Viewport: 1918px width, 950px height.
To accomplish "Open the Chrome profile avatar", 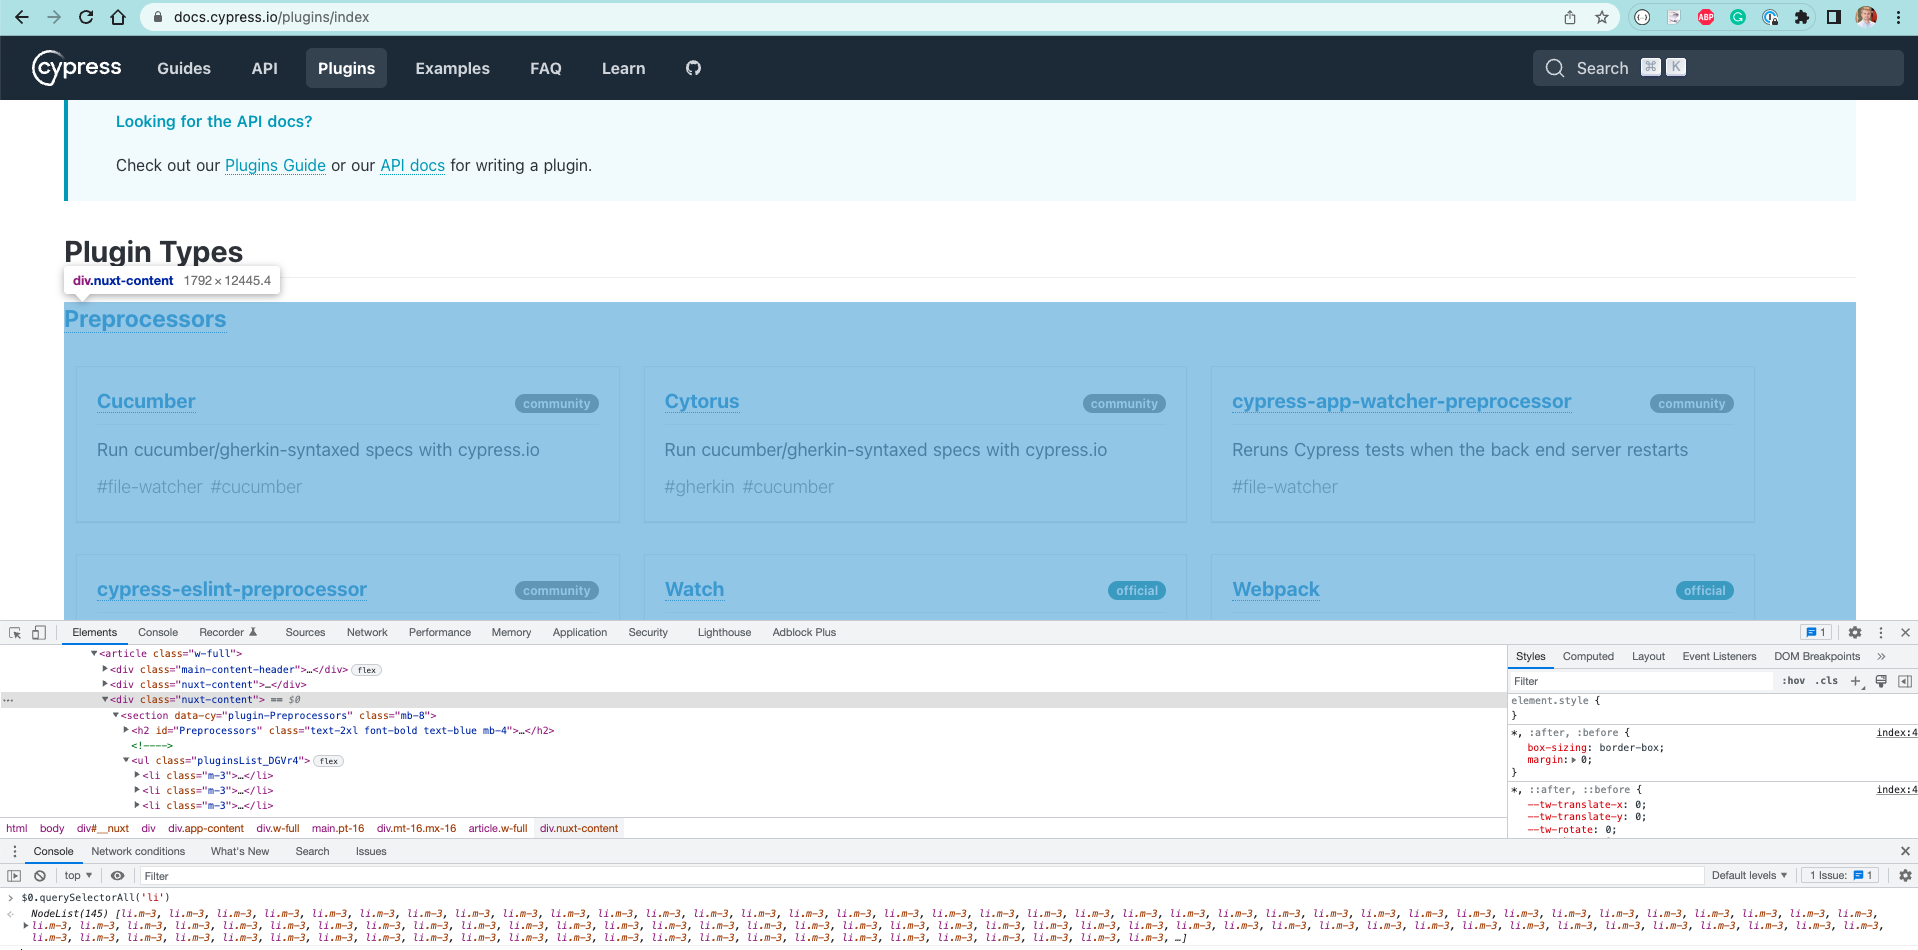I will tap(1866, 17).
